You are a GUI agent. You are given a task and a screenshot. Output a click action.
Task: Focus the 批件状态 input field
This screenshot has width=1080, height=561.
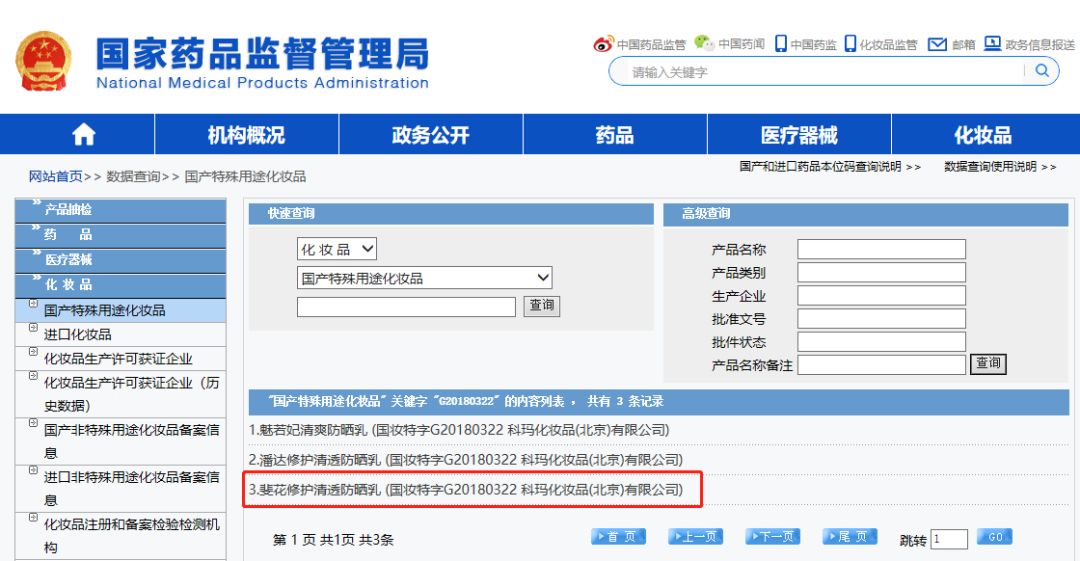click(882, 342)
